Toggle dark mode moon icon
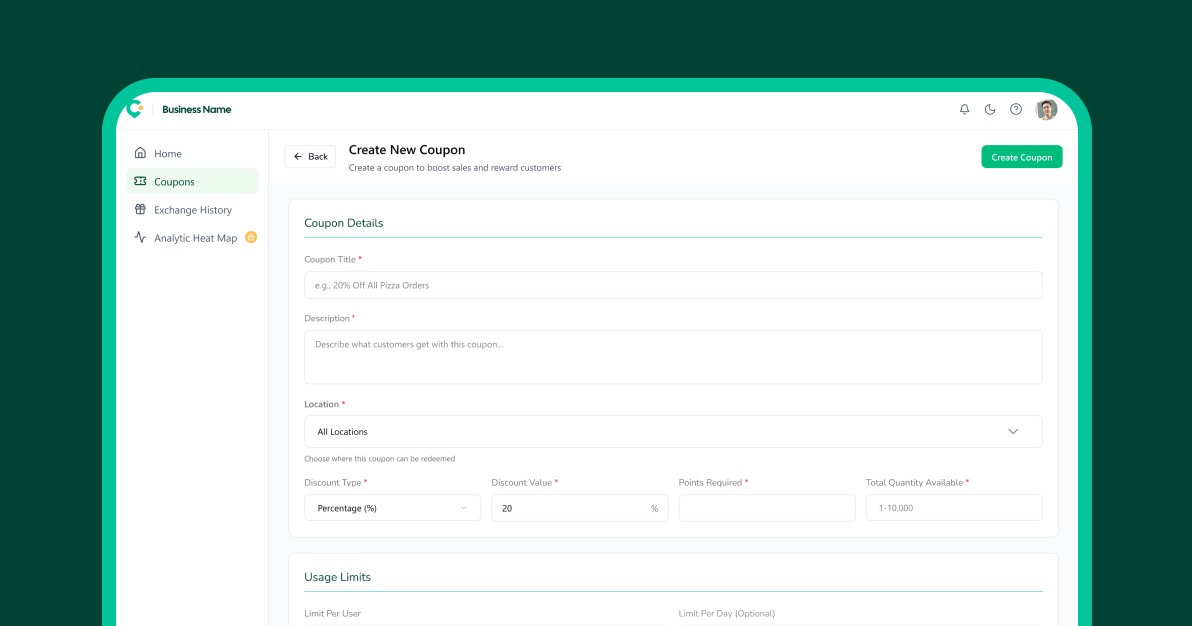 (990, 110)
